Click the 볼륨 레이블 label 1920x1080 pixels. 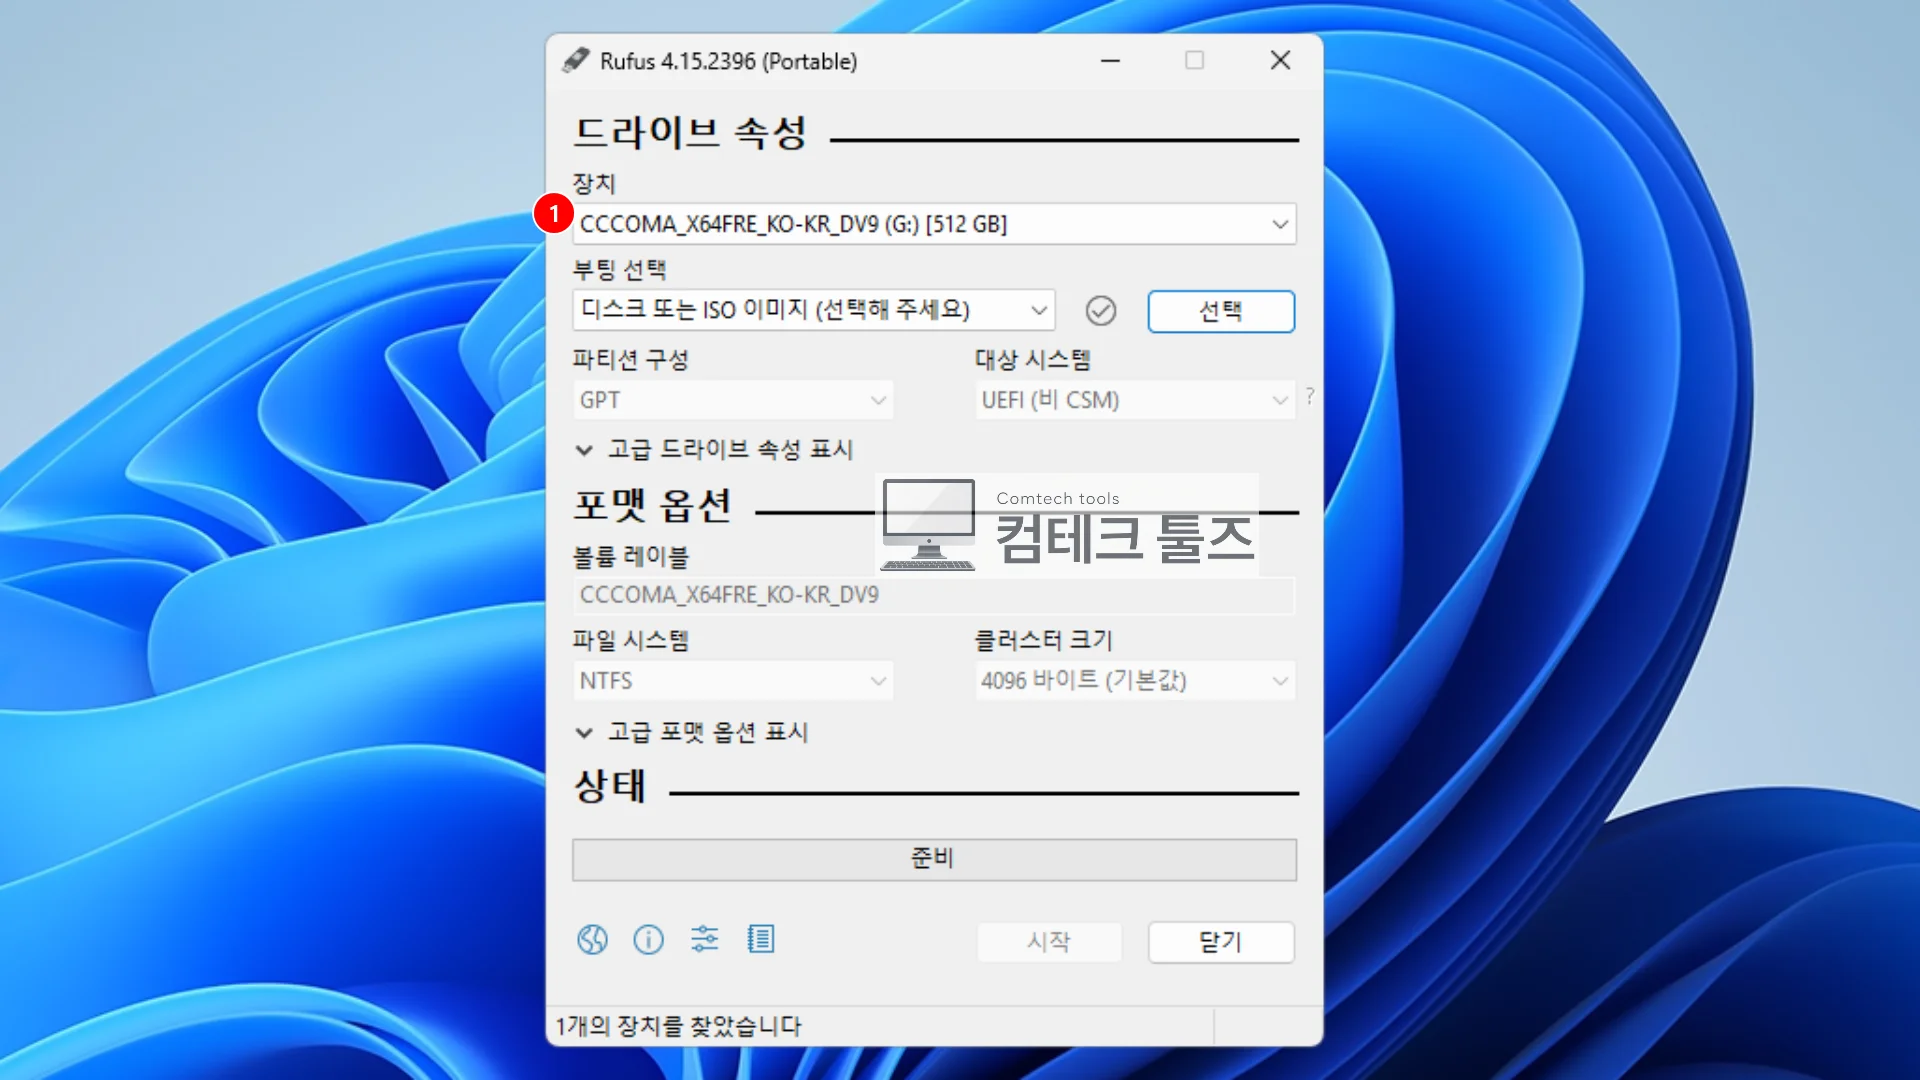(x=630, y=557)
